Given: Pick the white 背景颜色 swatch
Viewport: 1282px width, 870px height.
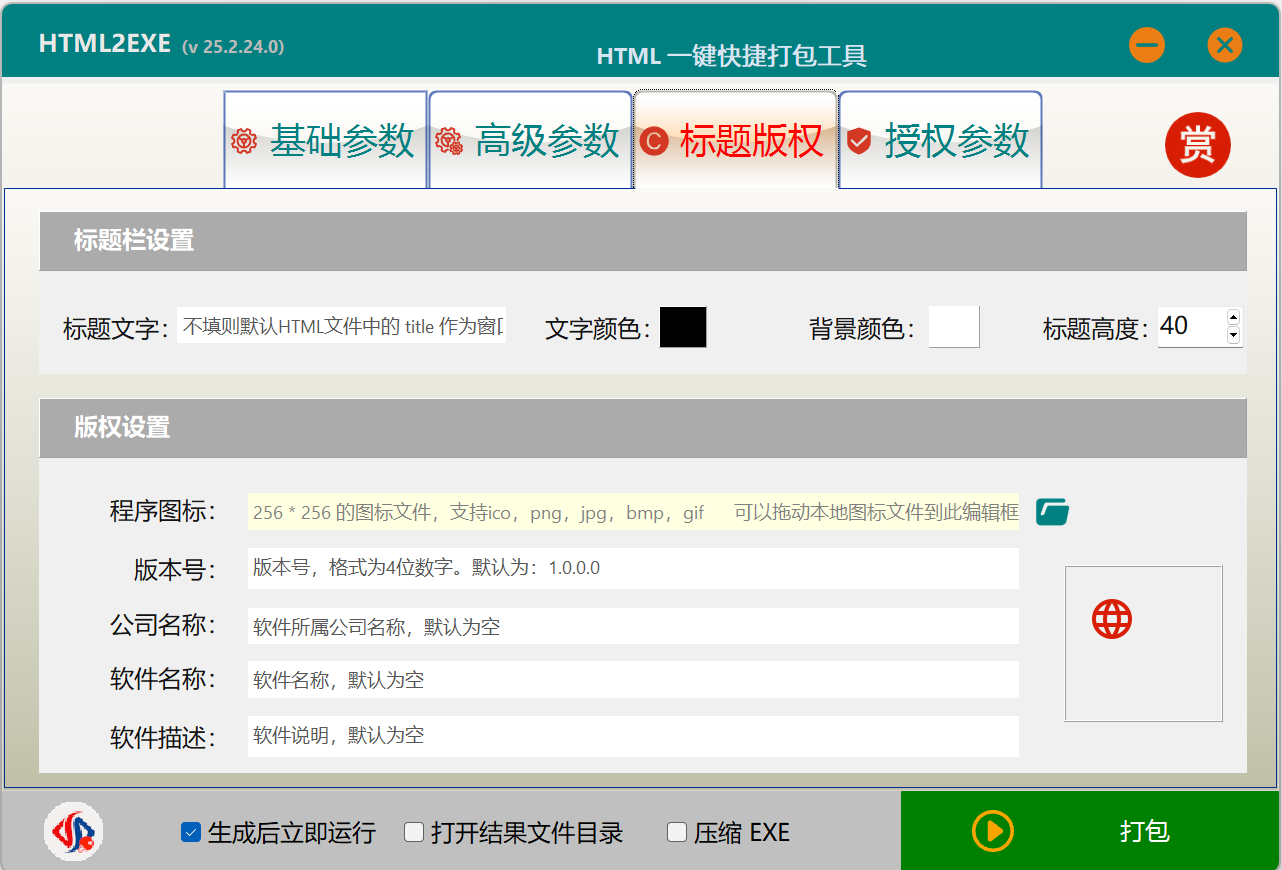Looking at the screenshot, I should coord(954,327).
